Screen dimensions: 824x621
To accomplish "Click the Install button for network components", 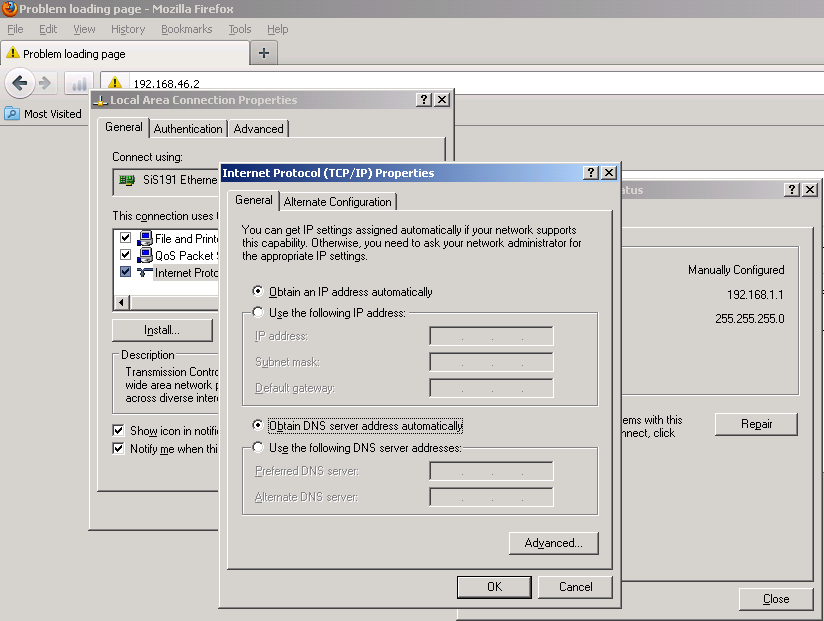I will [x=163, y=329].
